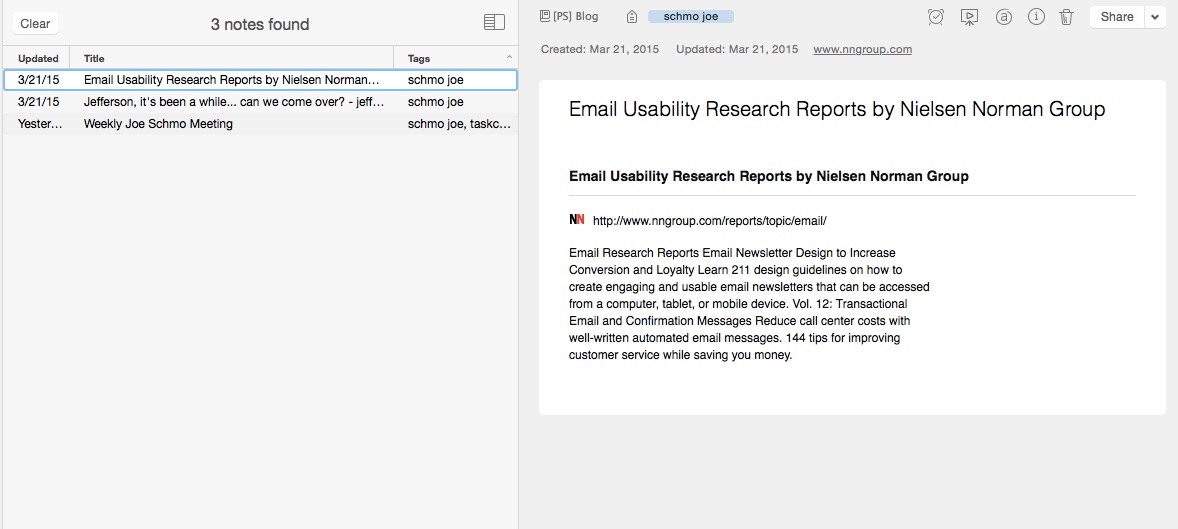Open the Share dropdown arrow
This screenshot has height=529, width=1178.
(x=1155, y=17)
